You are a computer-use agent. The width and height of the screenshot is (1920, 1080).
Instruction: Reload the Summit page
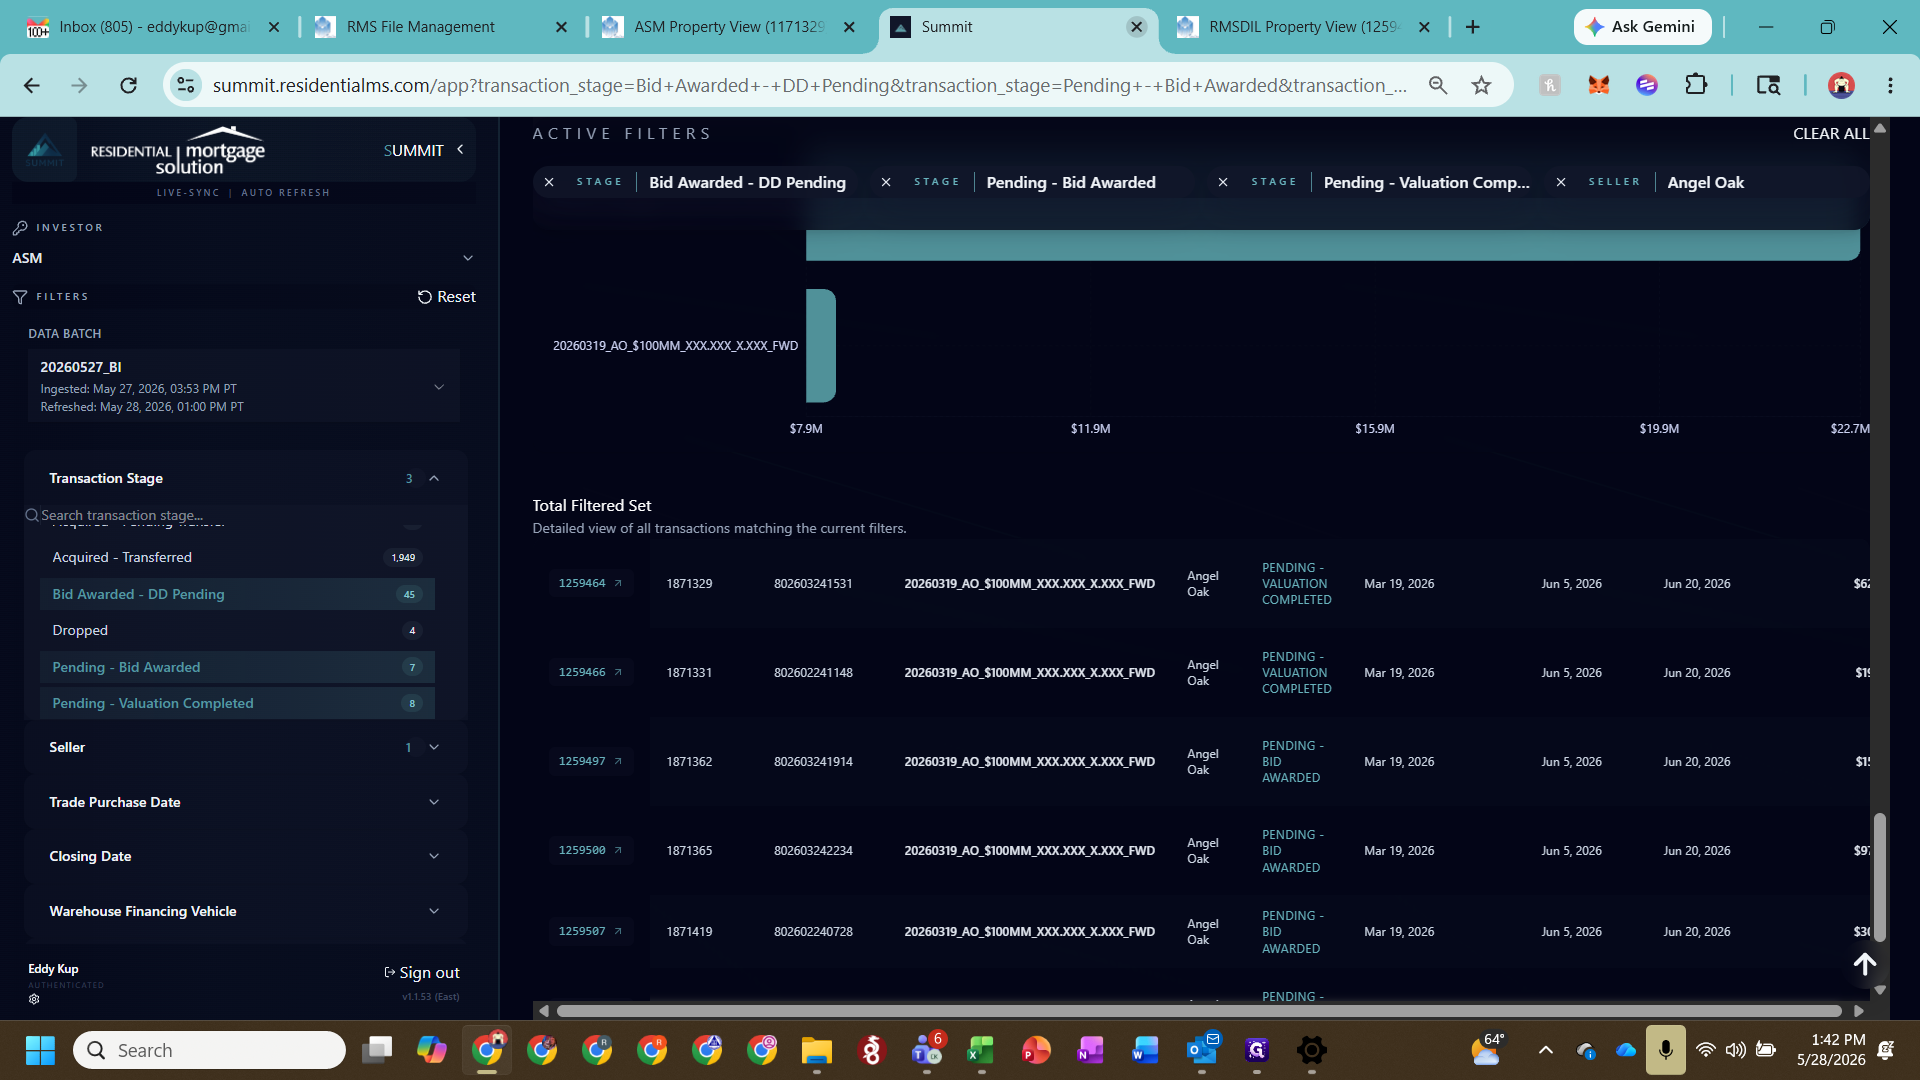128,86
